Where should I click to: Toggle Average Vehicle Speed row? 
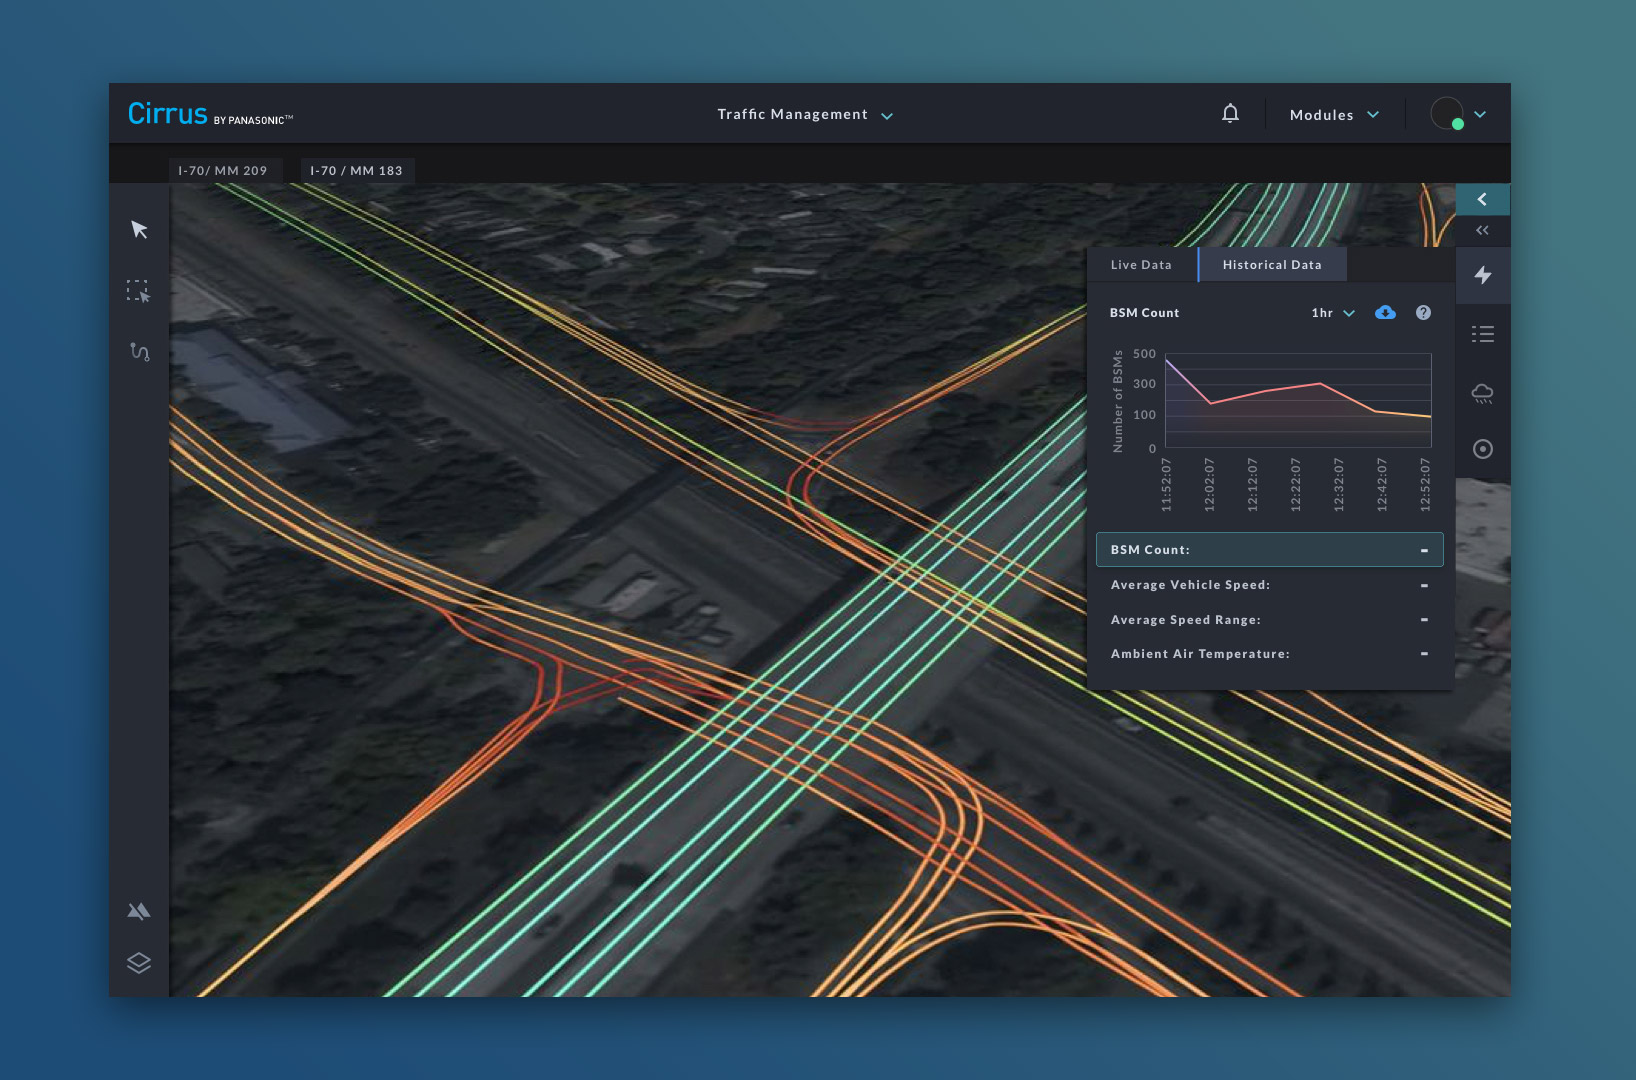(1269, 585)
